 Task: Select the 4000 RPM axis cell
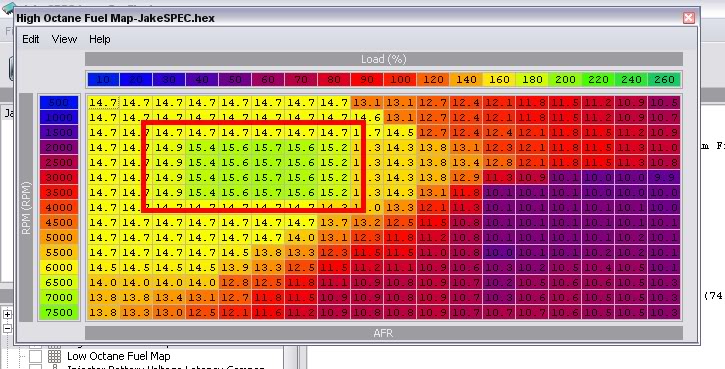pyautogui.click(x=59, y=208)
